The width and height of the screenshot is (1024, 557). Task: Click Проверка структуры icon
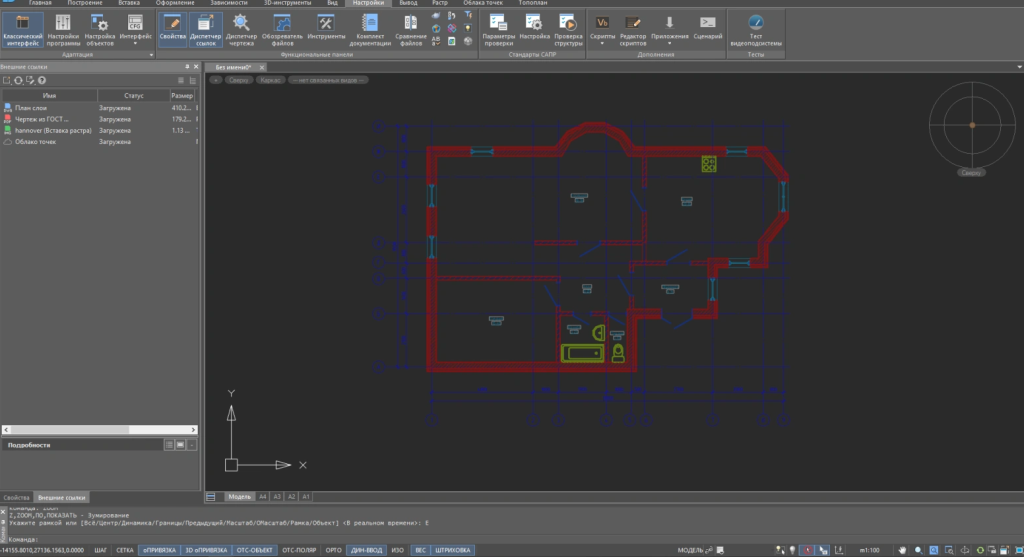pos(567,29)
